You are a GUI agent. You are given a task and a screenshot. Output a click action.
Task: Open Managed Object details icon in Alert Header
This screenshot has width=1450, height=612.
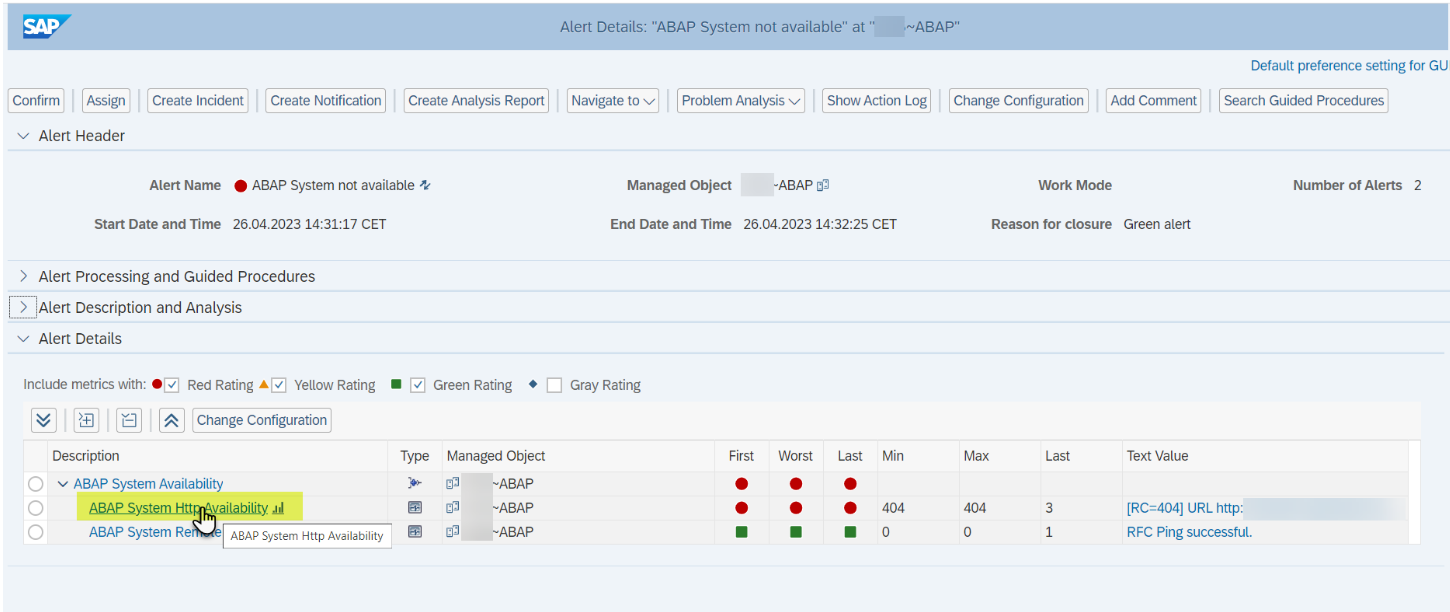(823, 185)
